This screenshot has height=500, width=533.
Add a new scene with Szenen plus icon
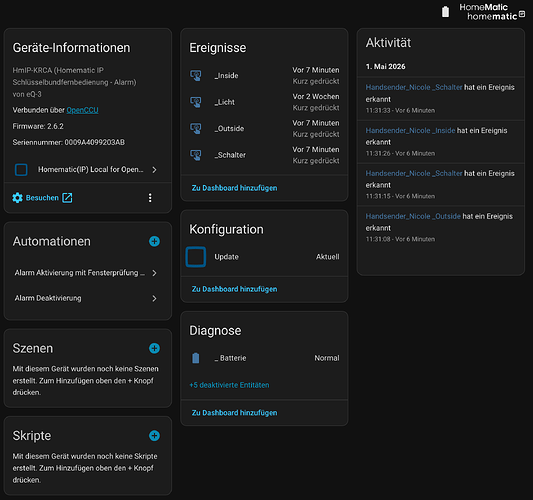coord(154,348)
